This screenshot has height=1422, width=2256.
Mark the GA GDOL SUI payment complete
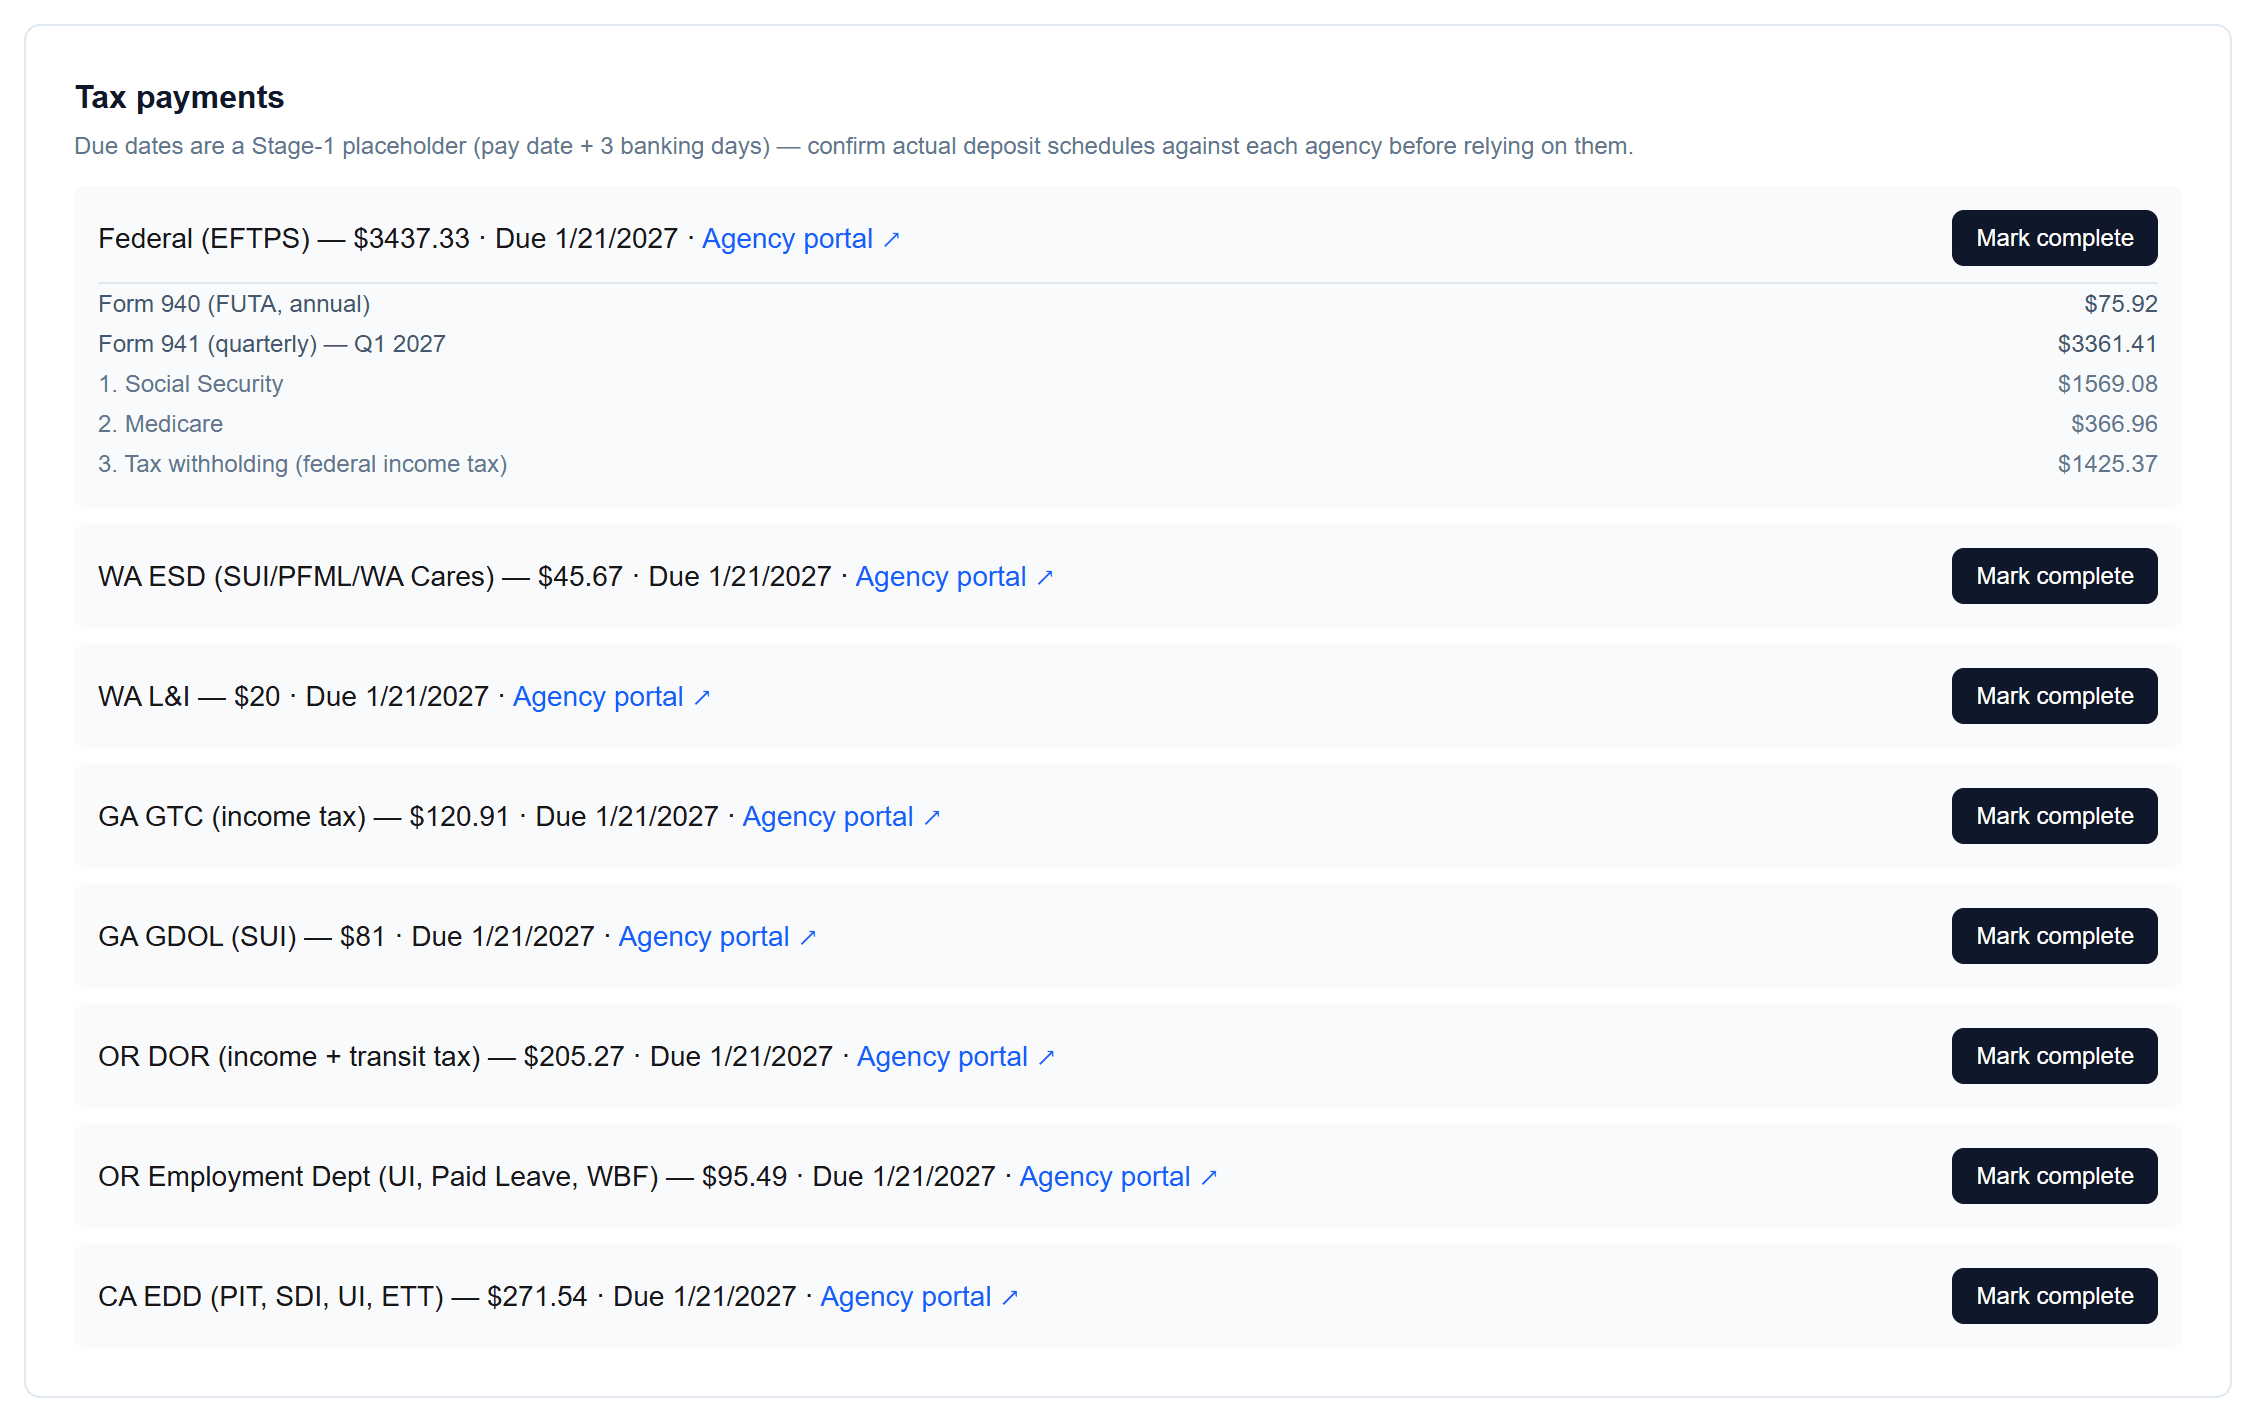click(x=2054, y=936)
